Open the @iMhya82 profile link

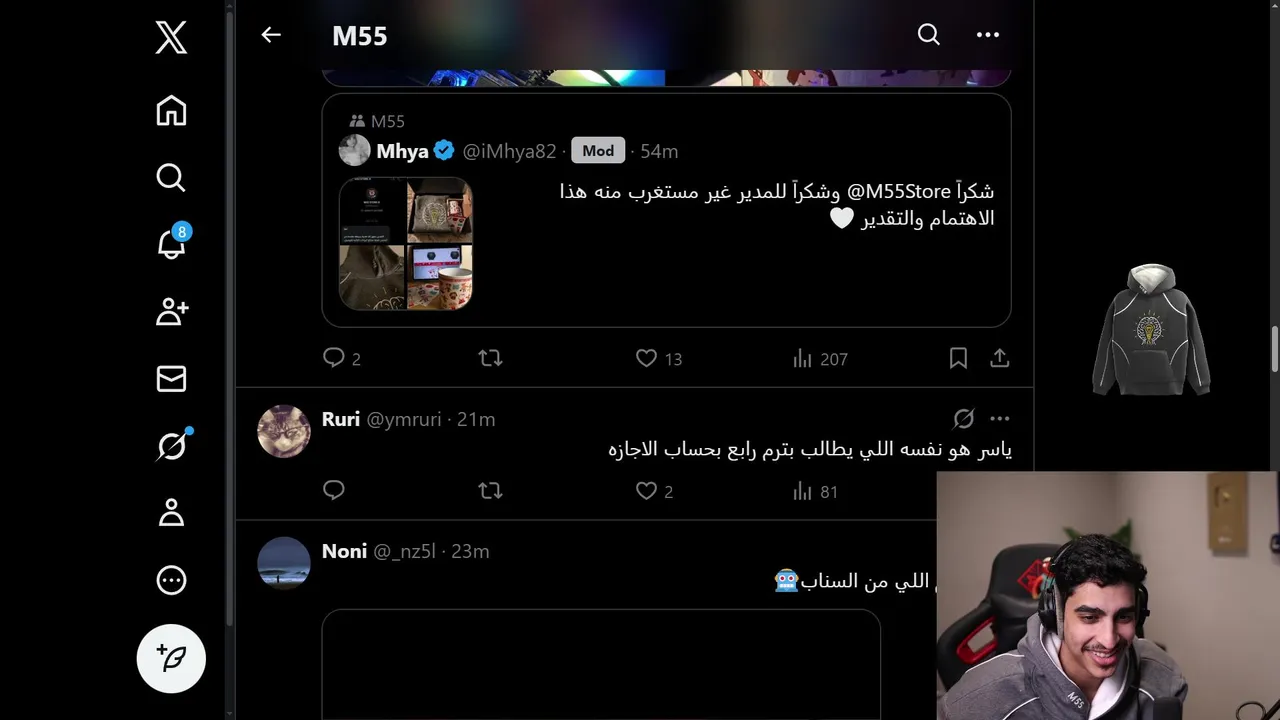click(509, 151)
